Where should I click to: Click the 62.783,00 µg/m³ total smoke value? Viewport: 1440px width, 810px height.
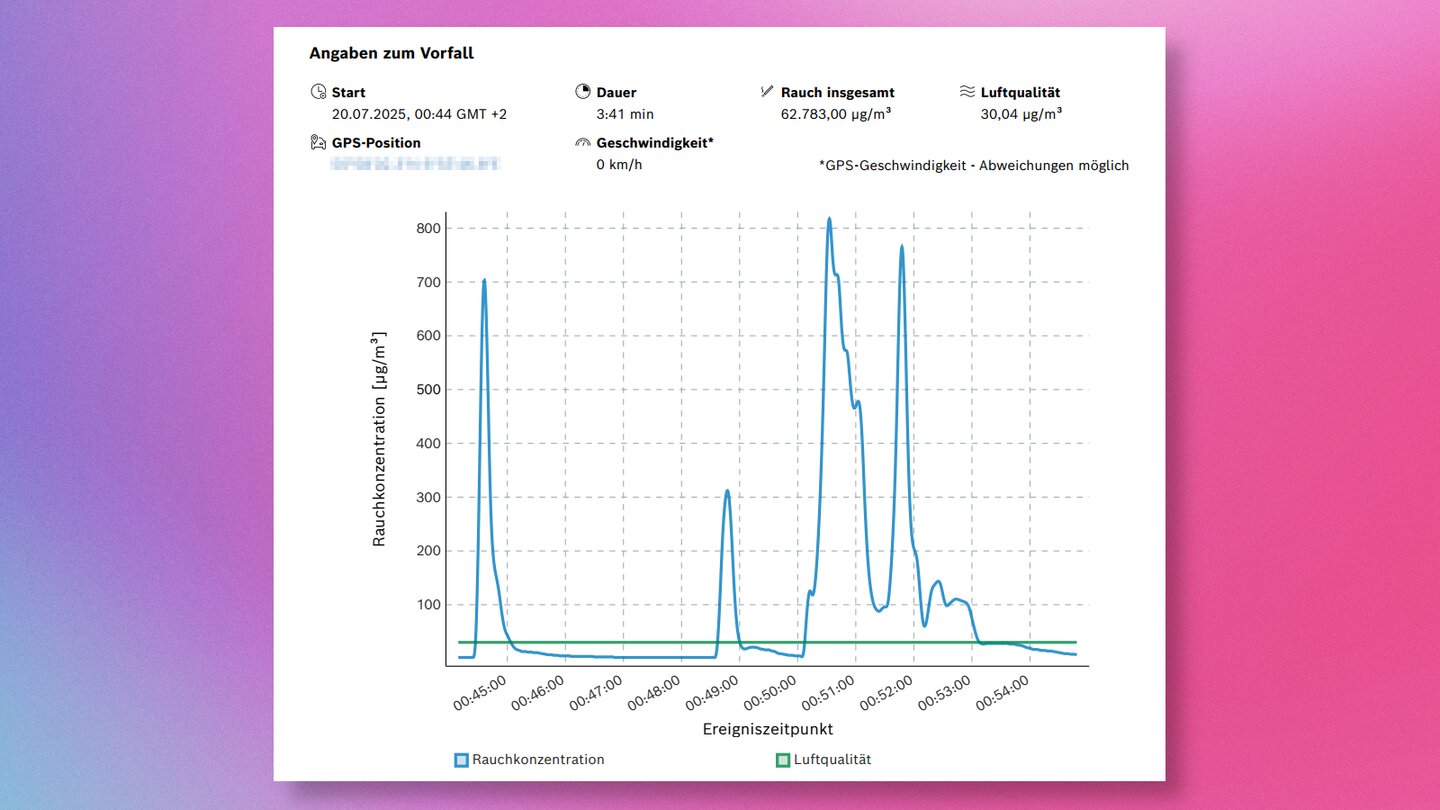click(835, 114)
